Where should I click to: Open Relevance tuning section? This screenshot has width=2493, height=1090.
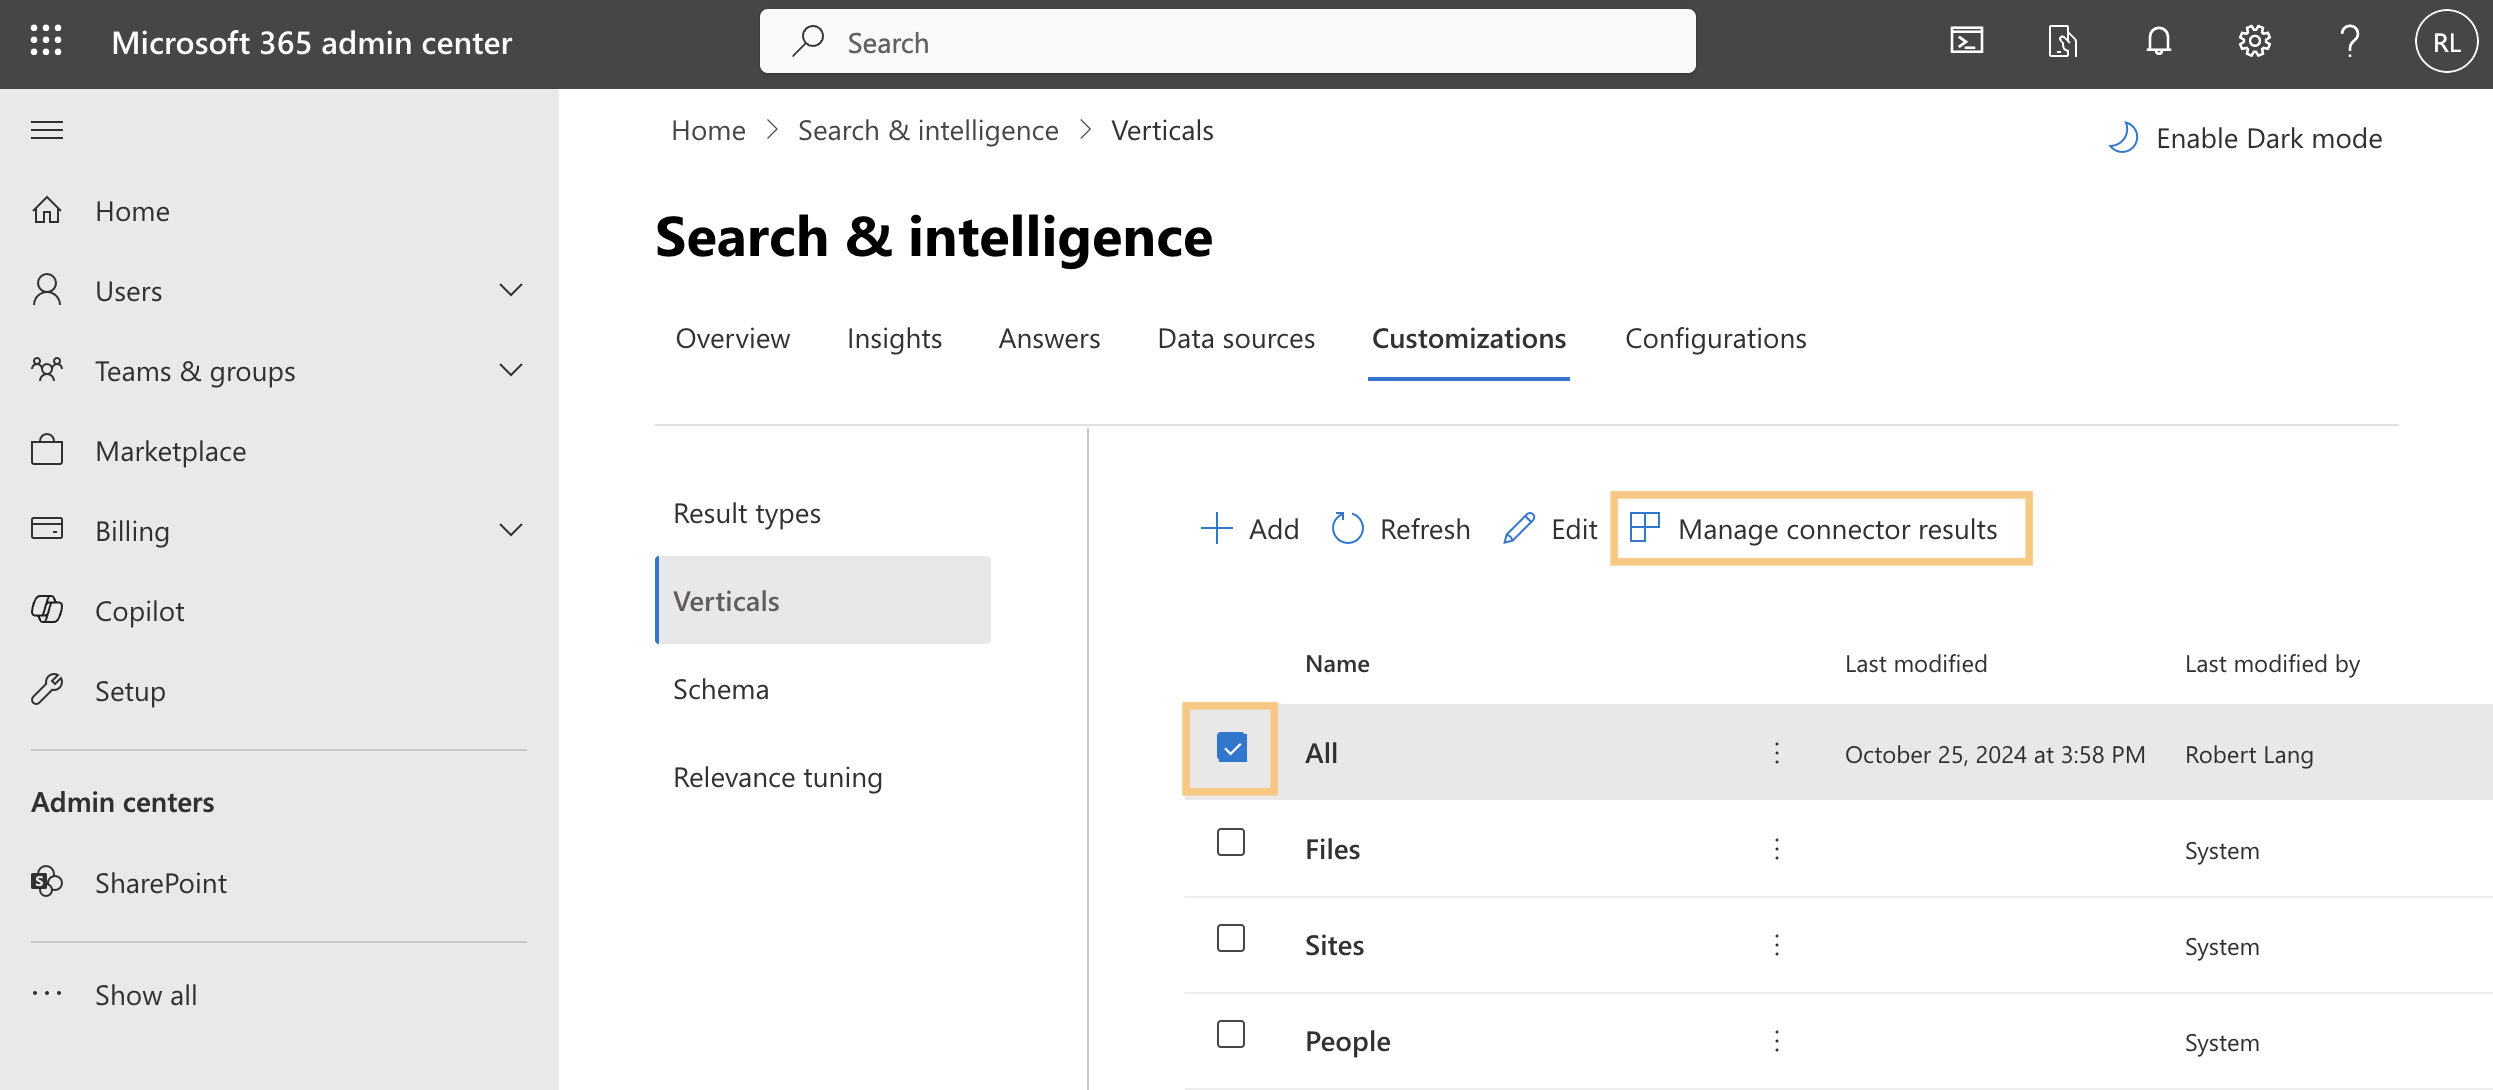pyautogui.click(x=777, y=777)
